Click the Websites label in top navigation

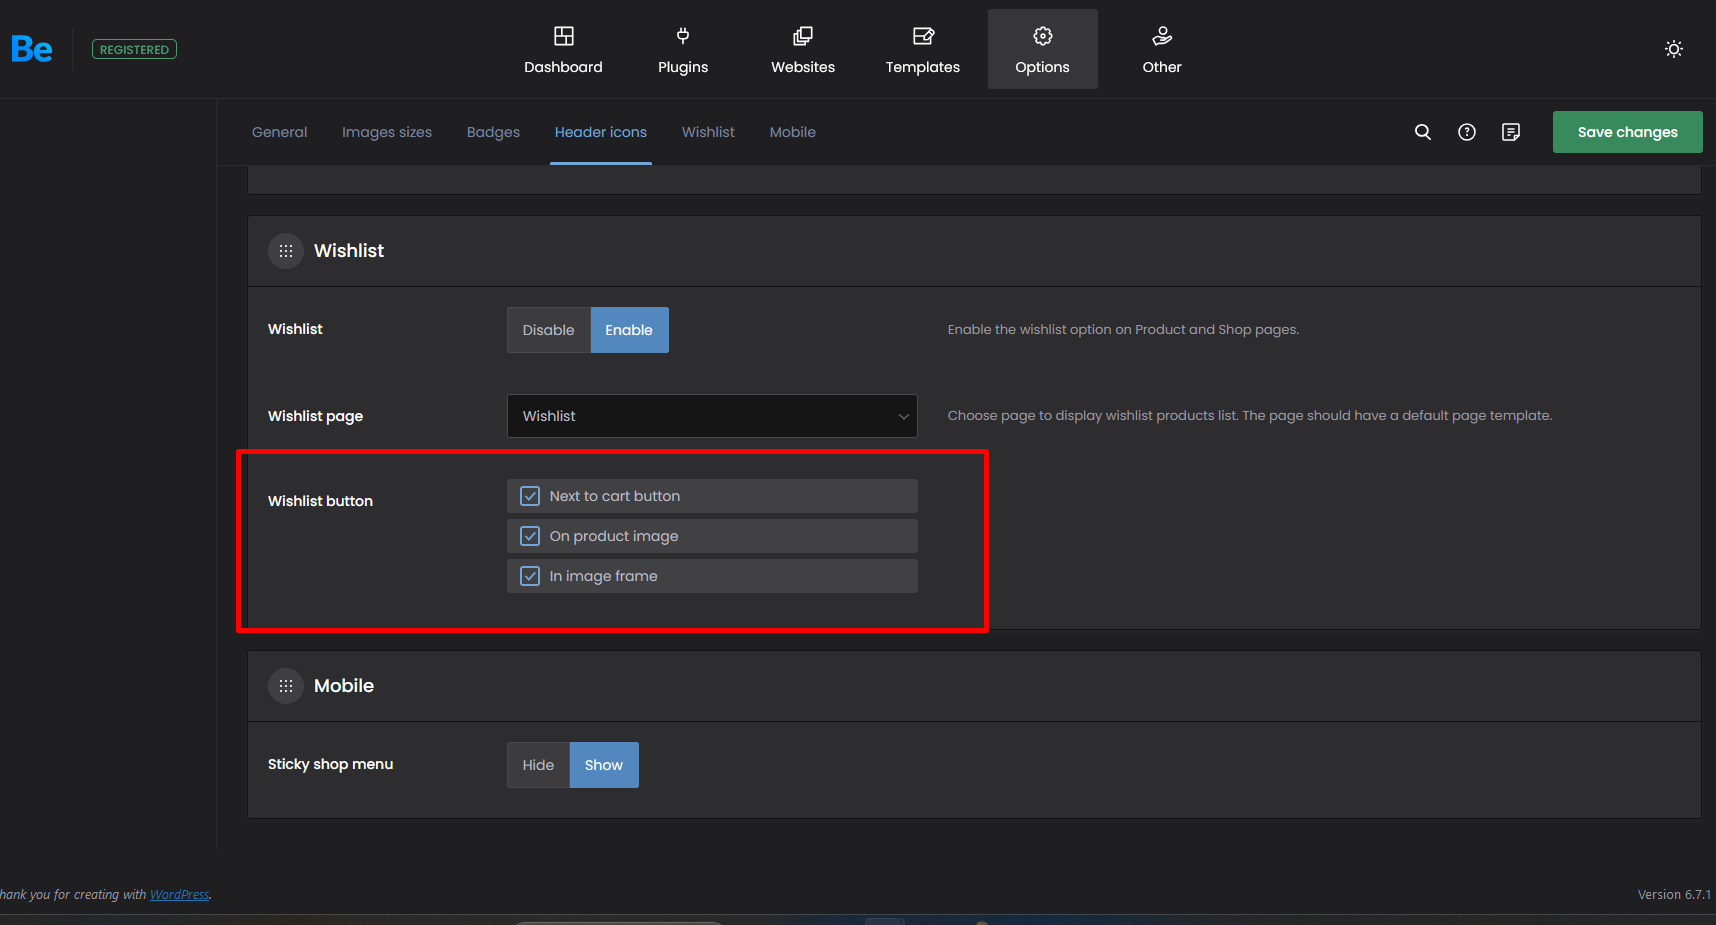803,67
